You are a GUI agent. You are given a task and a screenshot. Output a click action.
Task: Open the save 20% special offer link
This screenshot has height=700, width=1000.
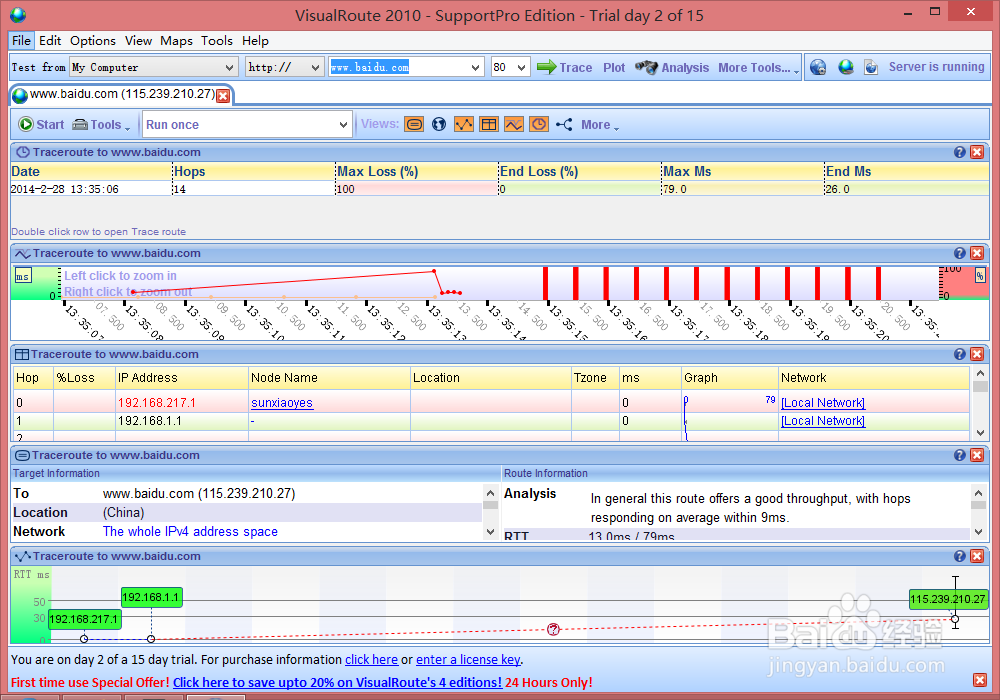(x=337, y=682)
